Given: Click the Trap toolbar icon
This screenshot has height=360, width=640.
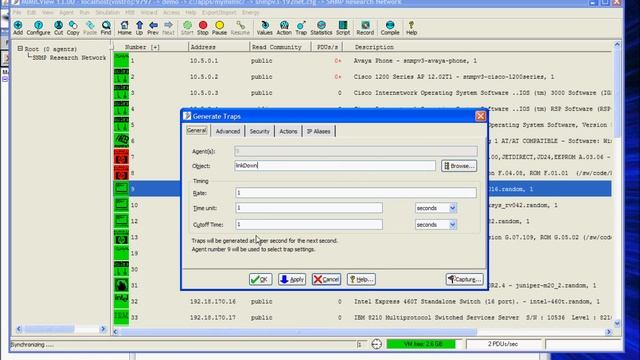Looking at the screenshot, I should coord(301,28).
